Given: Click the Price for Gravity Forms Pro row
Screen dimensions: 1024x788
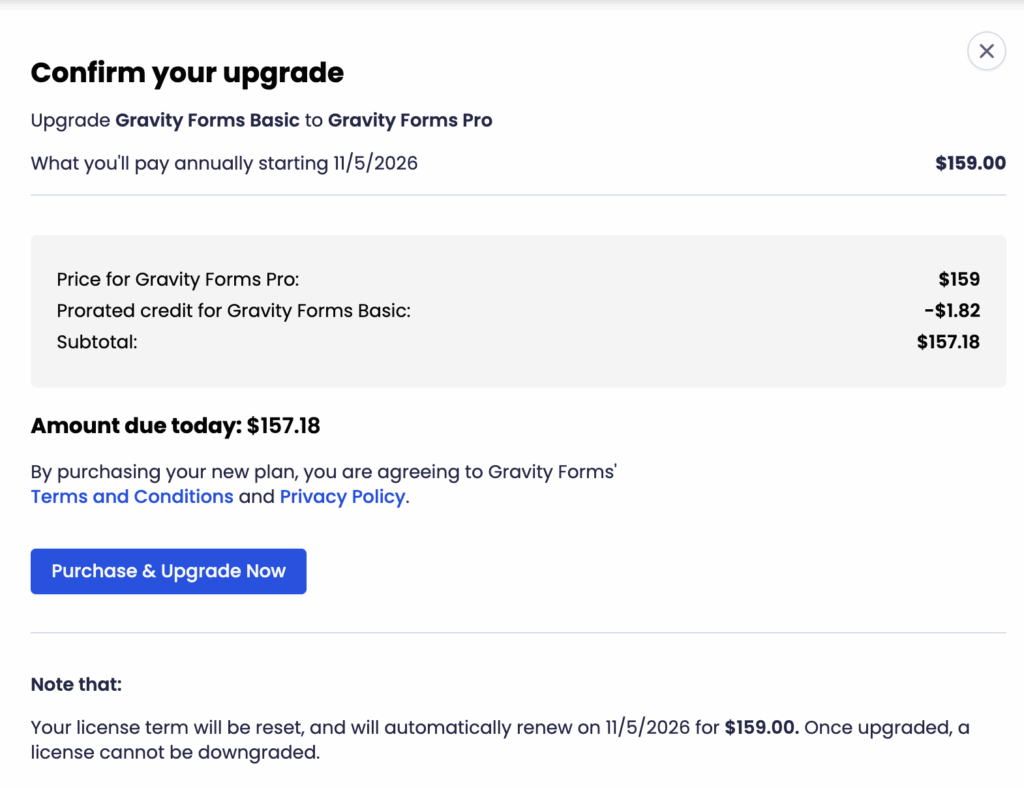Looking at the screenshot, I should 177,279.
